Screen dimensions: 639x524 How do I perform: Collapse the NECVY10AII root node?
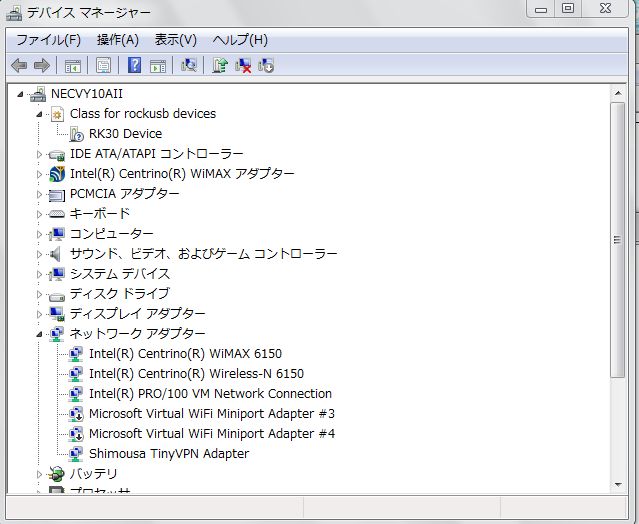20,95
